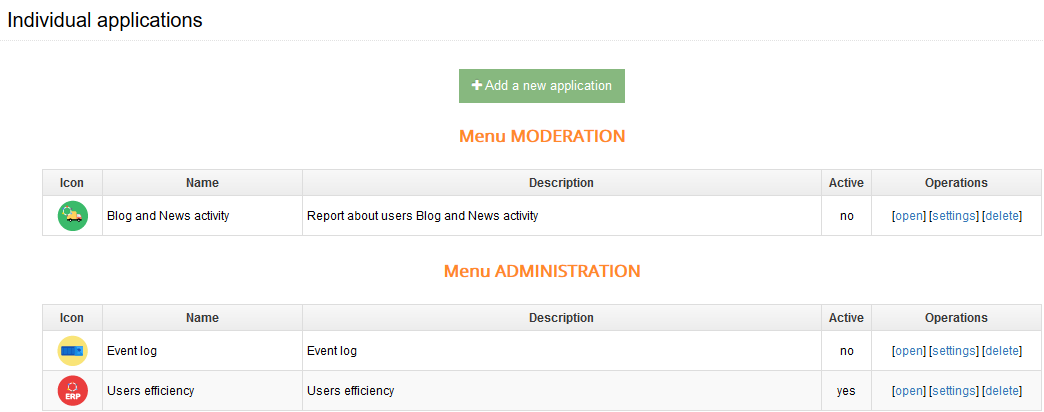Screen dimensions: 1044x412
Task: Open settings for Event log
Action: [954, 351]
